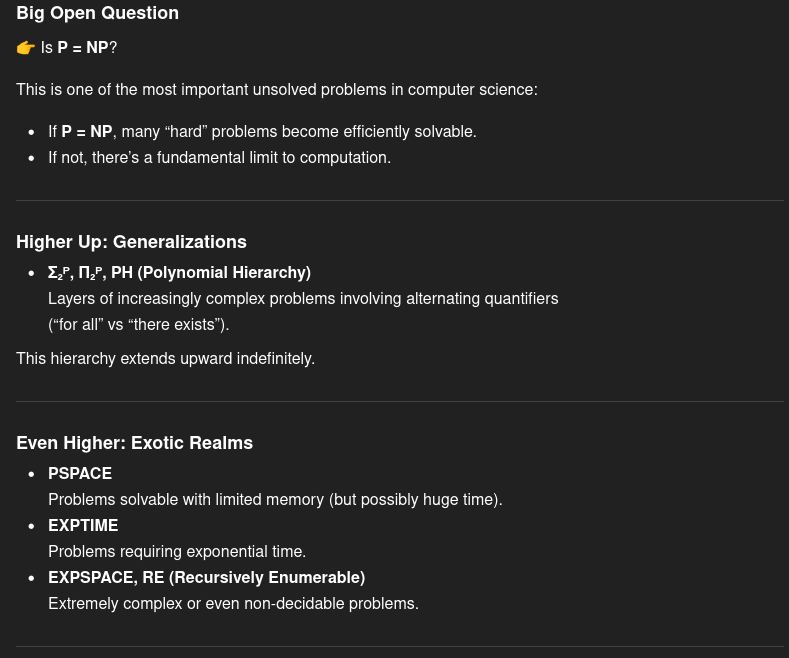Click the "solvable with limited memory" description
The image size is (789, 658).
pyautogui.click(x=275, y=500)
